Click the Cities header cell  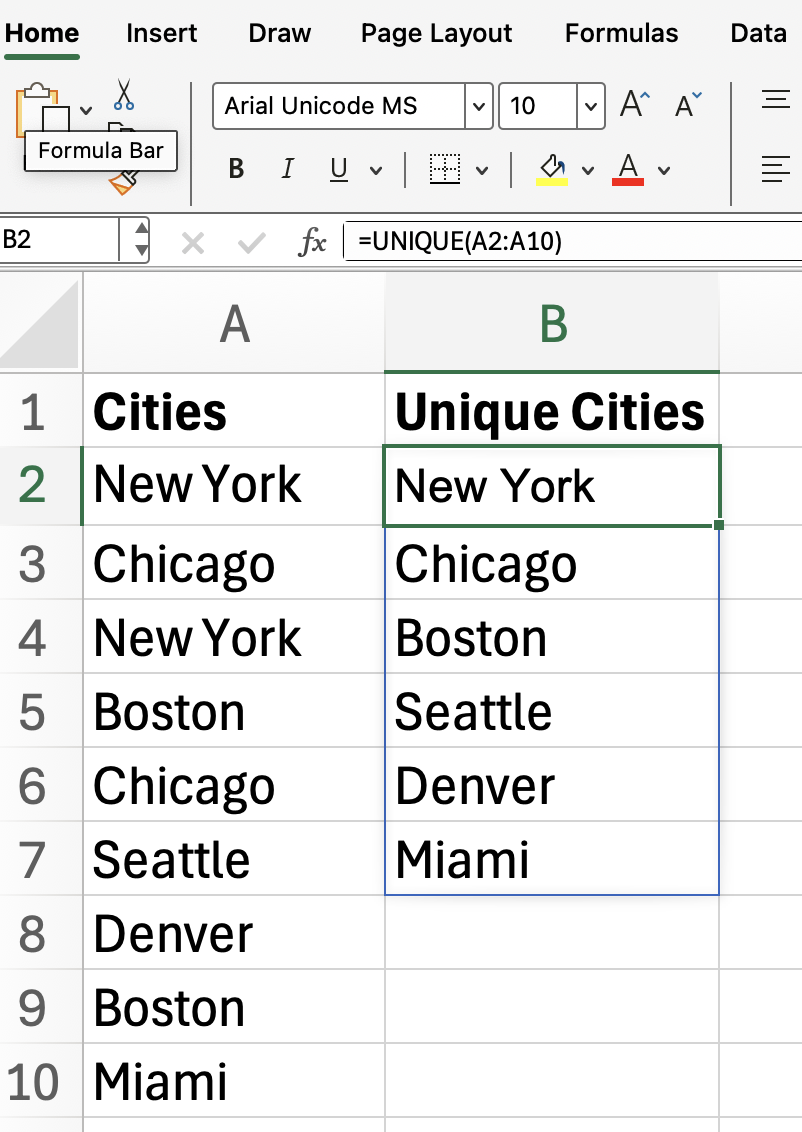click(x=234, y=412)
